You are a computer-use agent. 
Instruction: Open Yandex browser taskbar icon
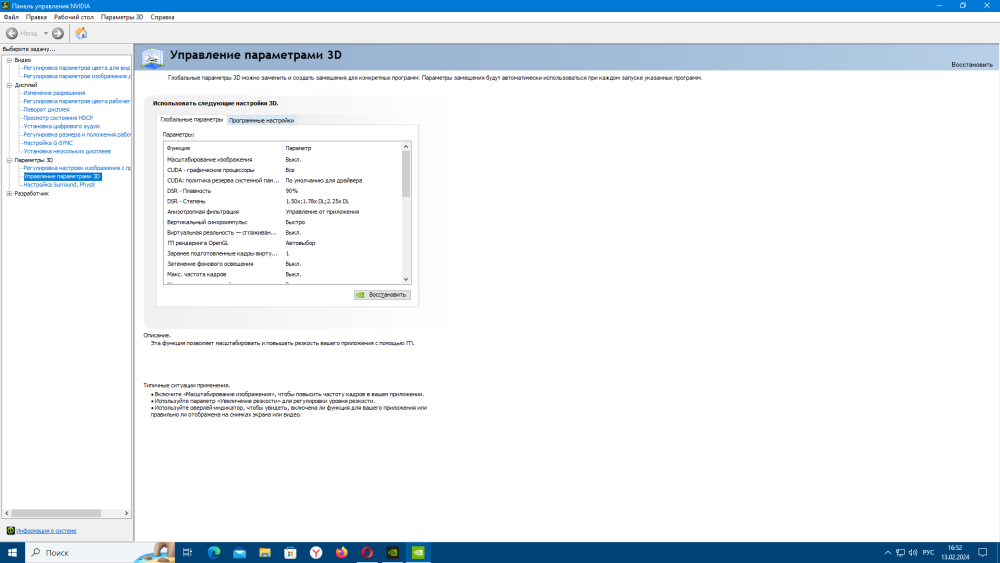[316, 552]
